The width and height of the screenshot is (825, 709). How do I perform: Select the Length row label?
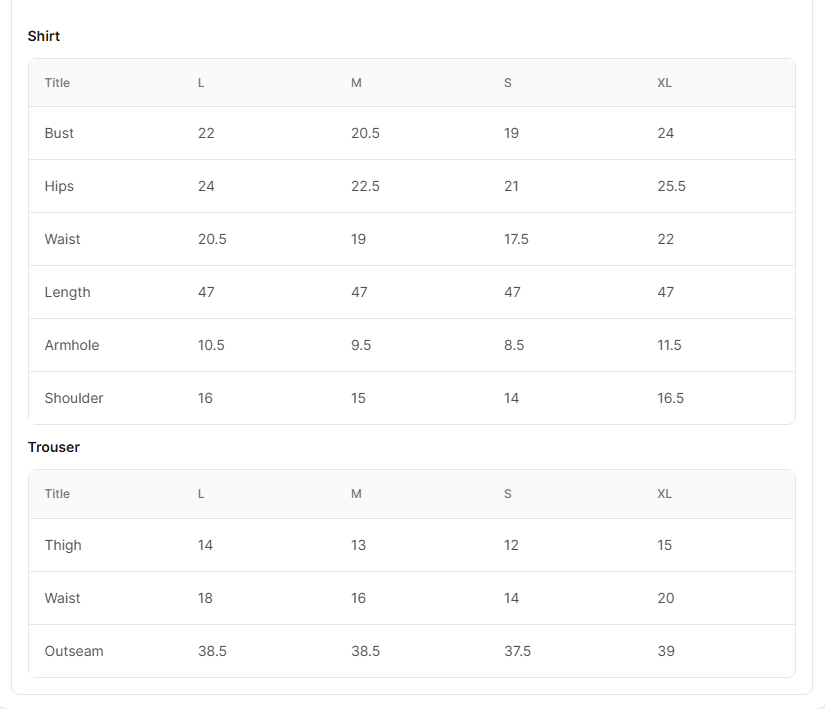click(67, 292)
